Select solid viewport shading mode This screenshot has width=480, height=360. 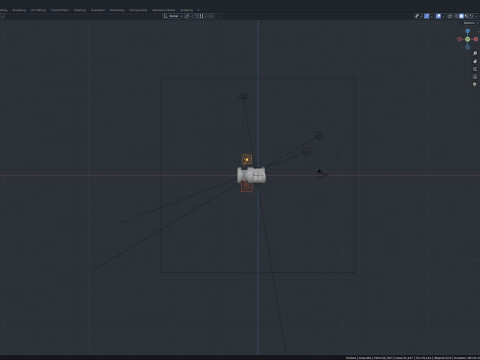pos(461,16)
